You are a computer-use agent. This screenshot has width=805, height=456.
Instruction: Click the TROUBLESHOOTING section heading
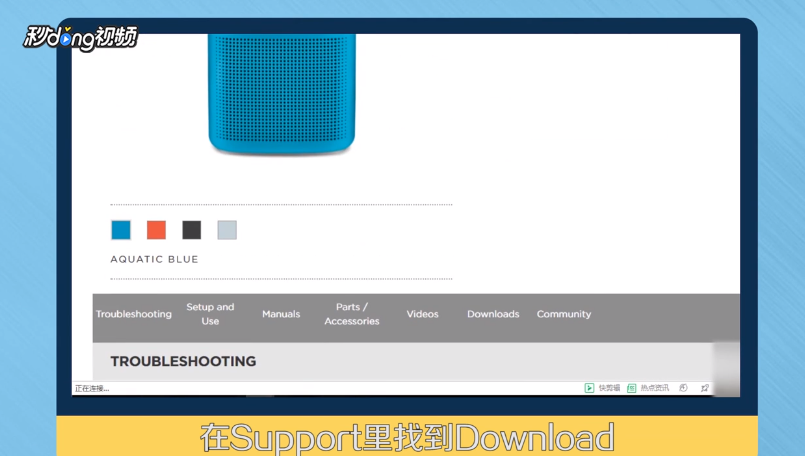(183, 362)
